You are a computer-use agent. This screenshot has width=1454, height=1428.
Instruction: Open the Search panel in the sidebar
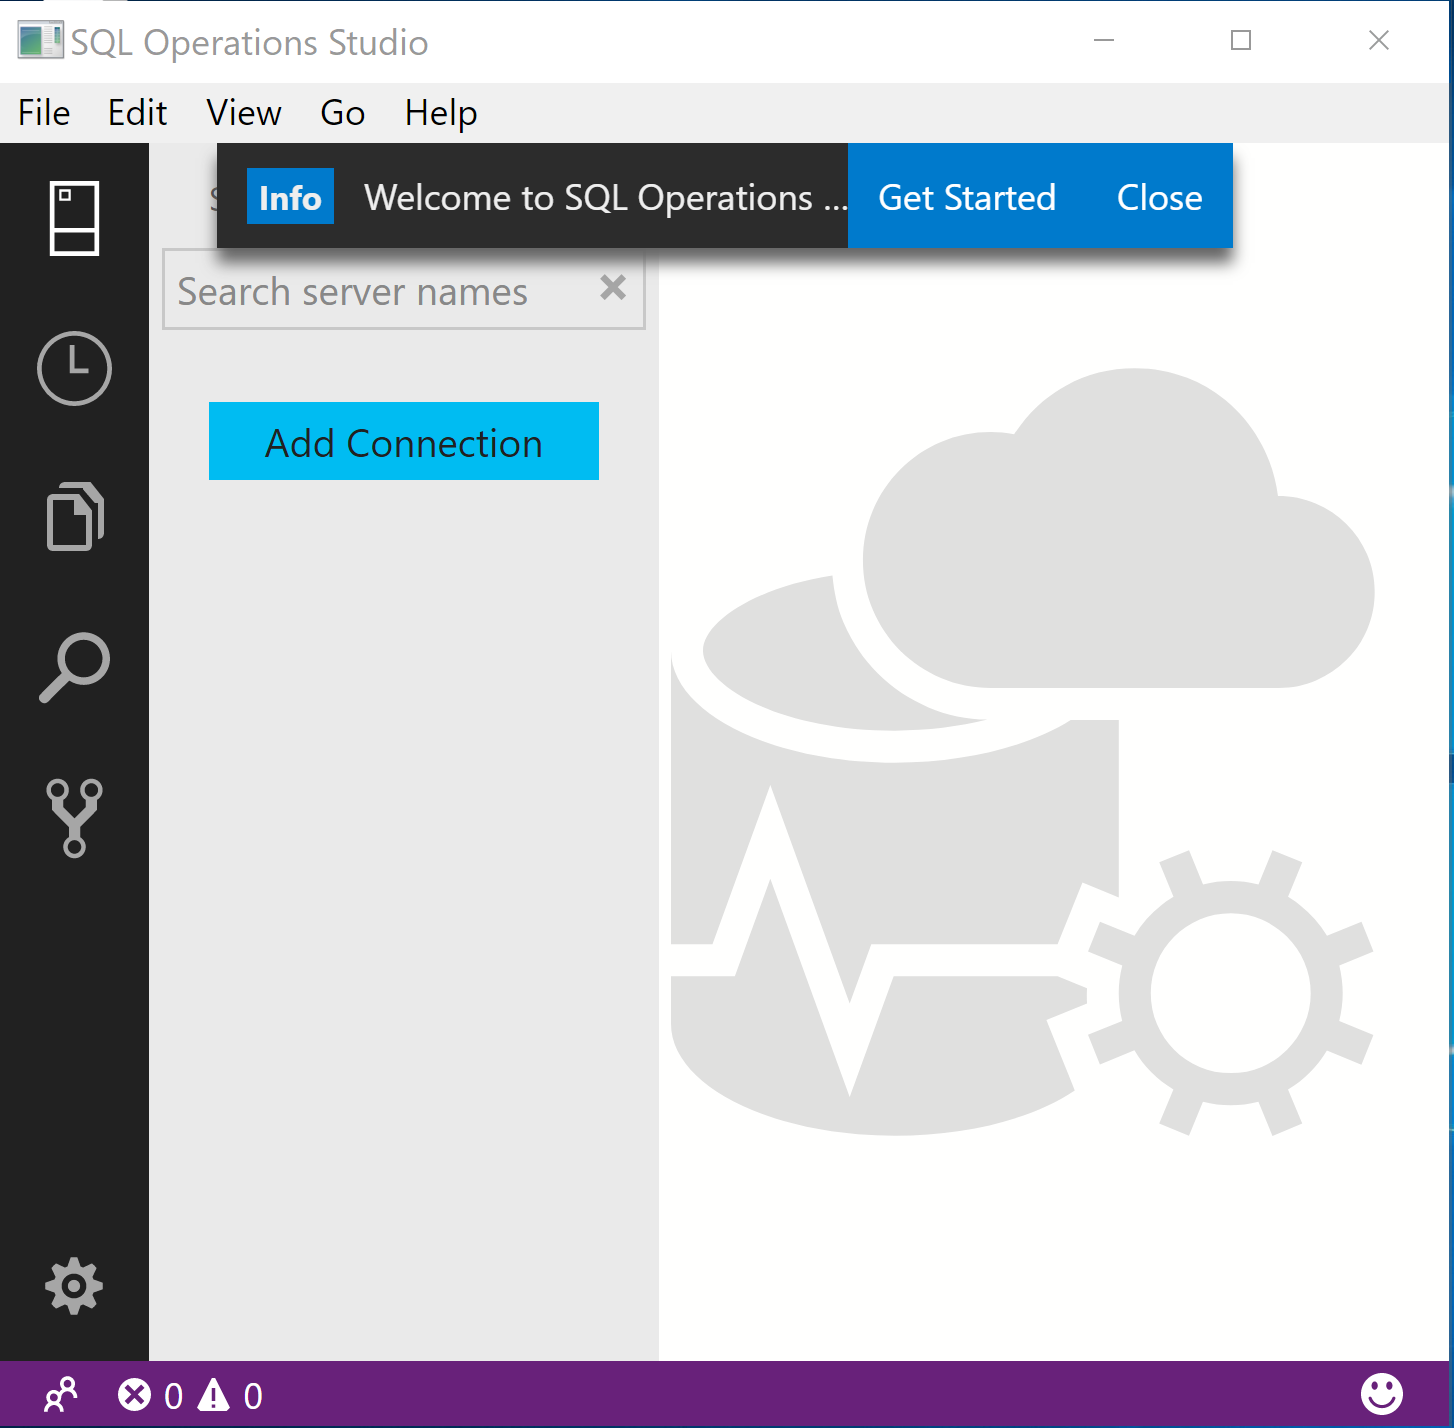click(x=74, y=666)
